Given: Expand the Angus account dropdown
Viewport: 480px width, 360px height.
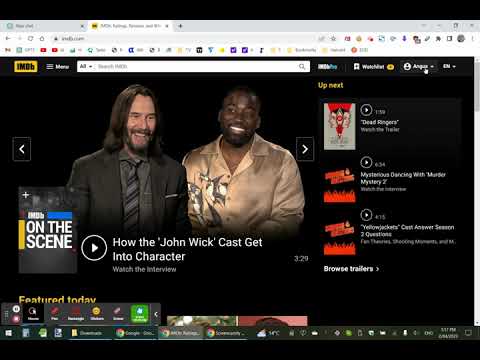Looking at the screenshot, I should click(419, 66).
